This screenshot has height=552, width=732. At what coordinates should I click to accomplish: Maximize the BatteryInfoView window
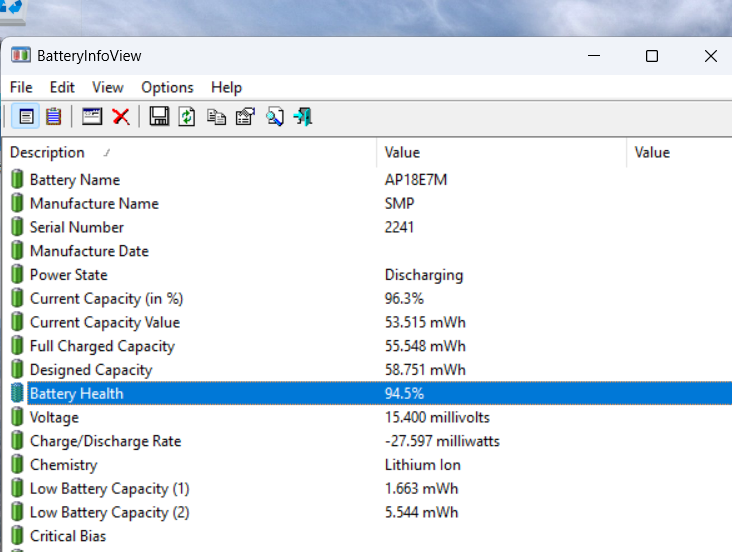click(652, 56)
